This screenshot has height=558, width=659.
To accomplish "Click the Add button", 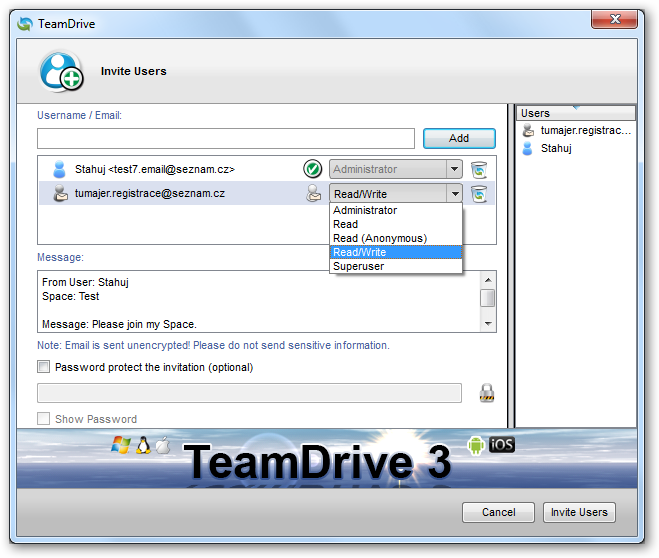I will (459, 138).
